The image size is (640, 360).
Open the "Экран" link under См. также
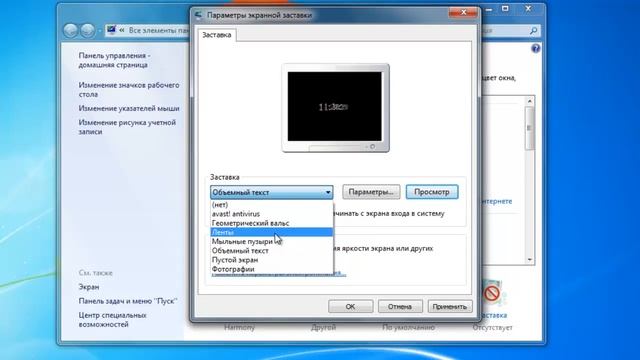(x=89, y=287)
